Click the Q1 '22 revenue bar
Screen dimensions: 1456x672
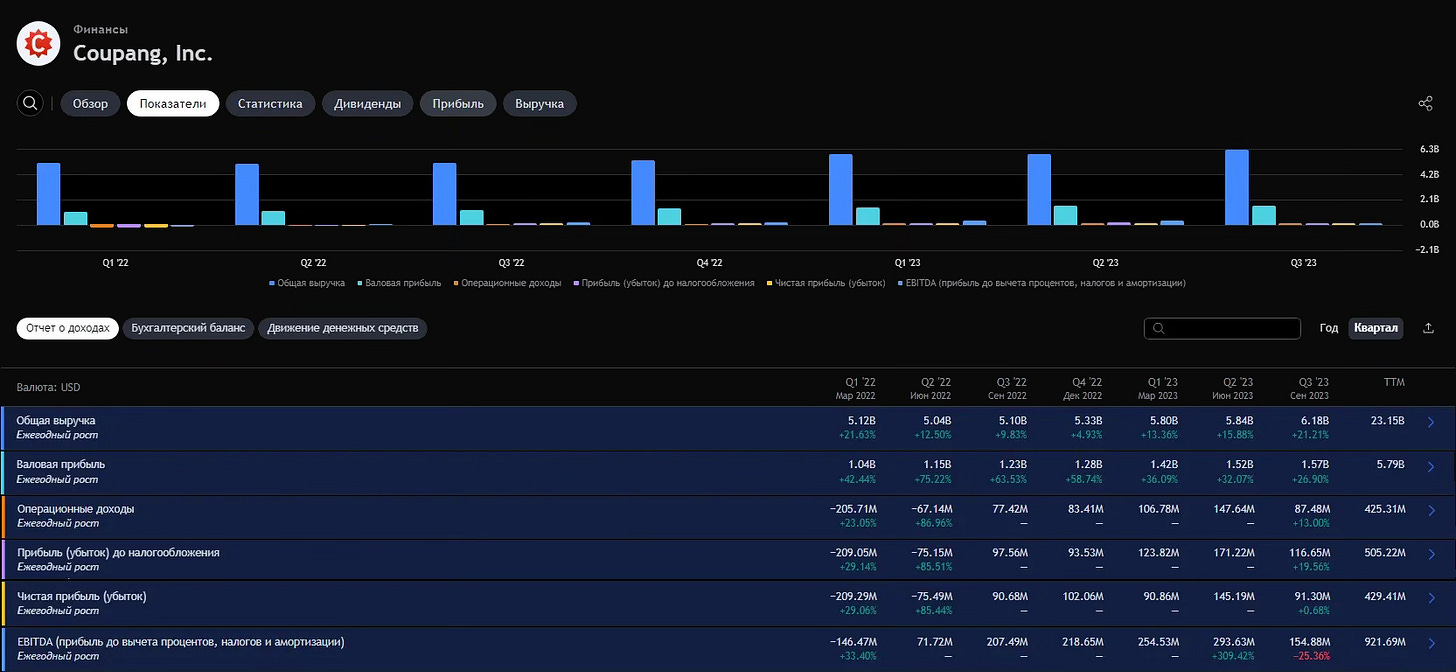(48, 194)
